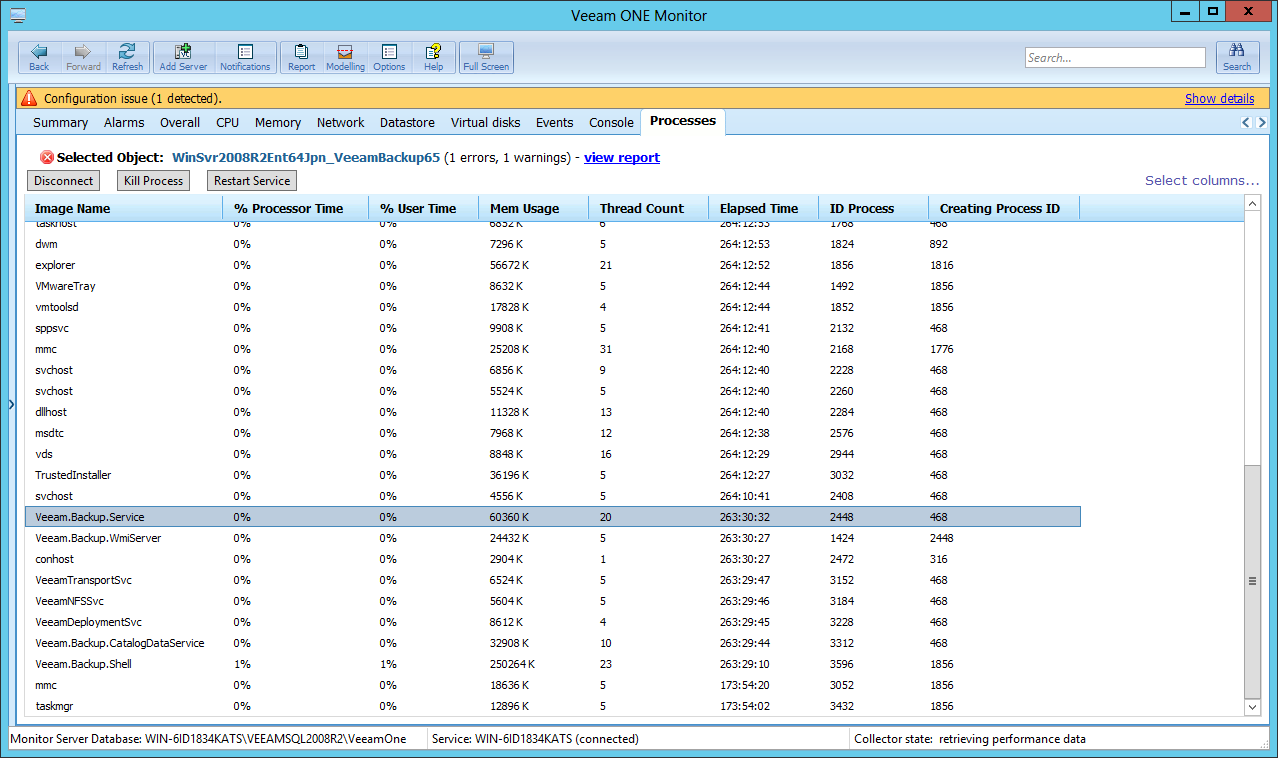Click the vertical scrollbar thumb
1278x758 pixels.
1252,580
